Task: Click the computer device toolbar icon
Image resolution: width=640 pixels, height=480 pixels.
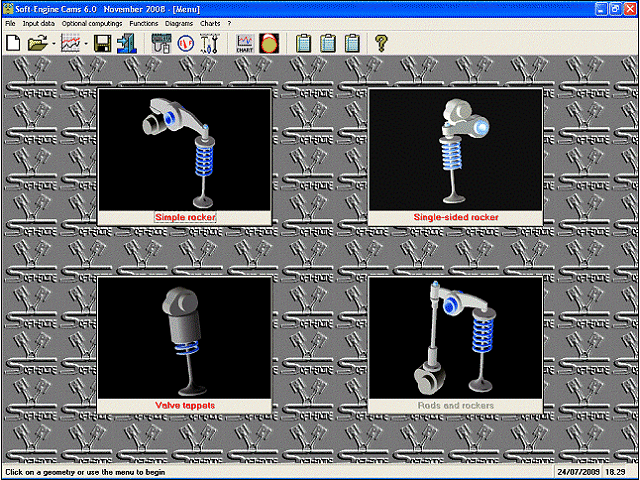Action: [x=161, y=43]
